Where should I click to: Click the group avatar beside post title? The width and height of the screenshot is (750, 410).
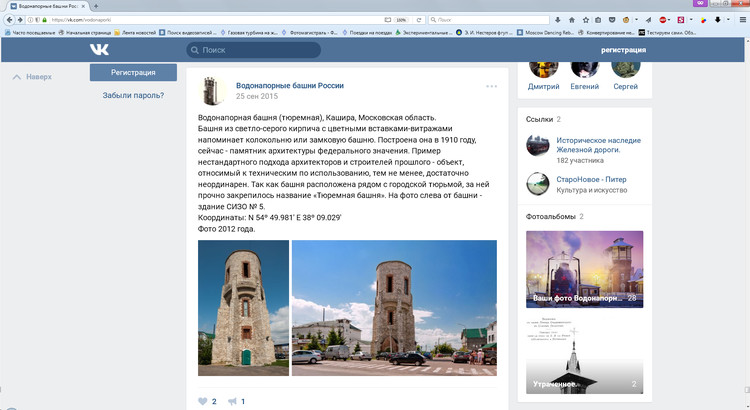pos(212,90)
